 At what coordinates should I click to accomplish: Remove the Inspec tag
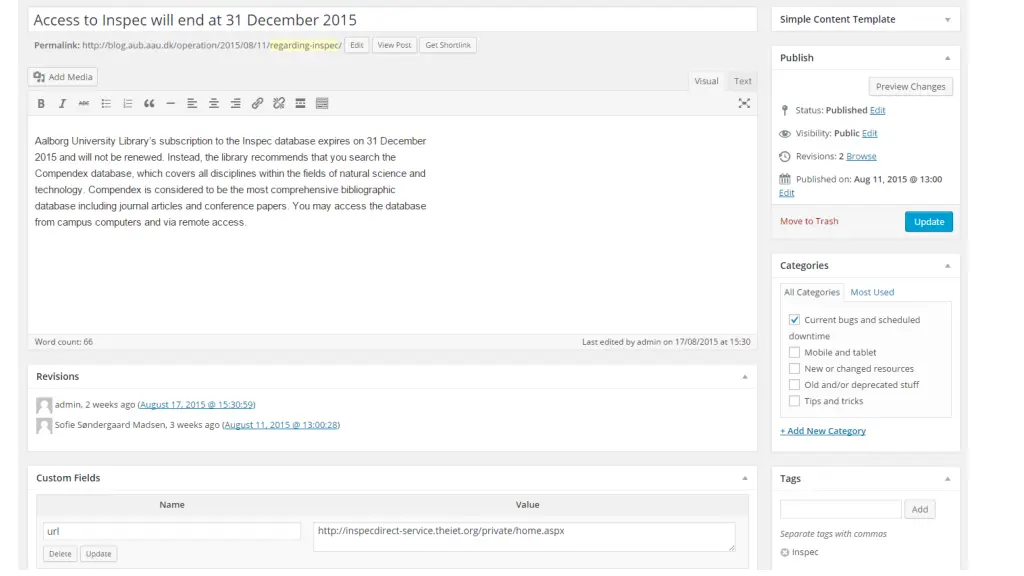click(x=785, y=552)
